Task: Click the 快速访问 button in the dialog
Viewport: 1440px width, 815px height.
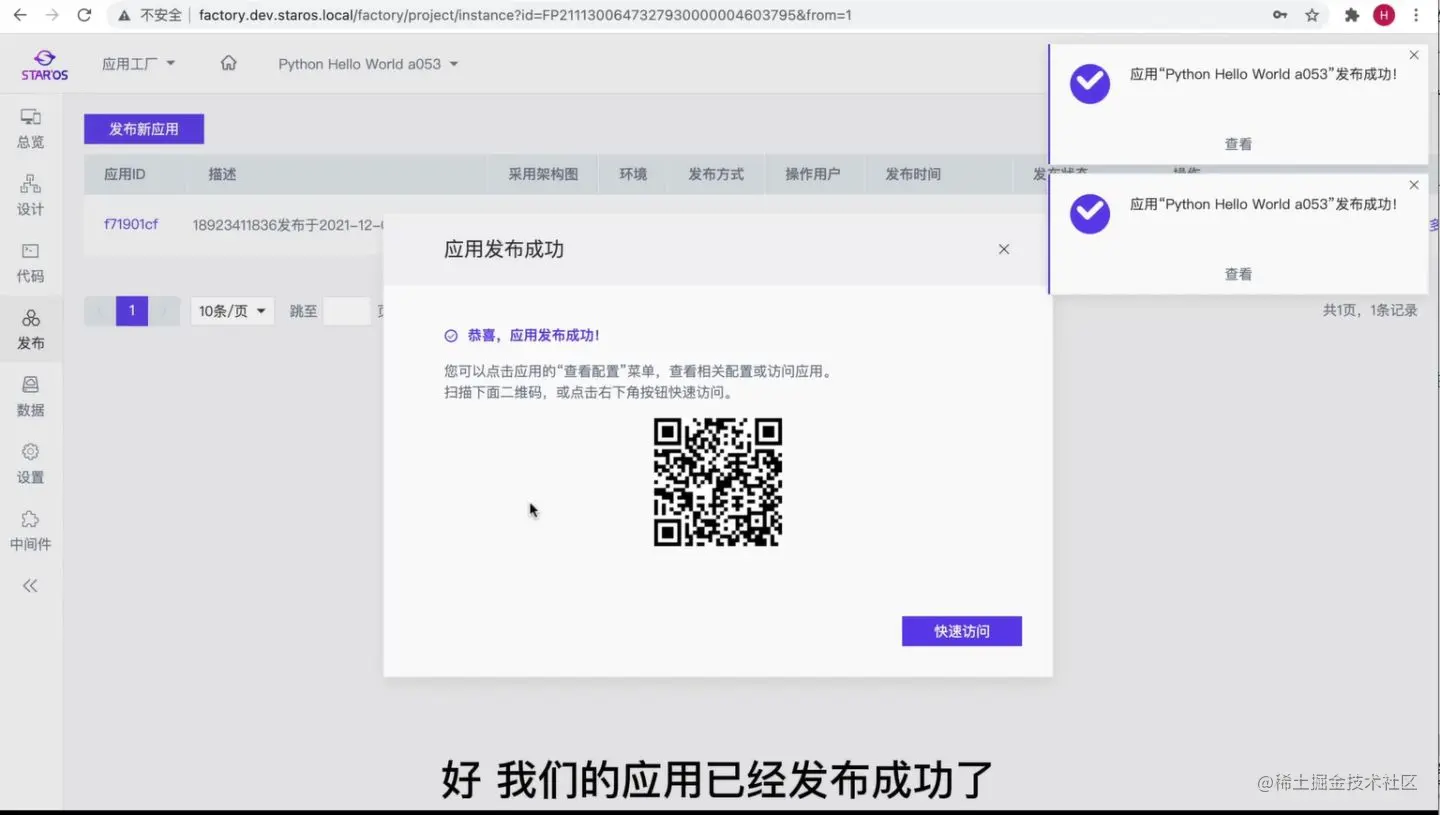Action: point(962,631)
